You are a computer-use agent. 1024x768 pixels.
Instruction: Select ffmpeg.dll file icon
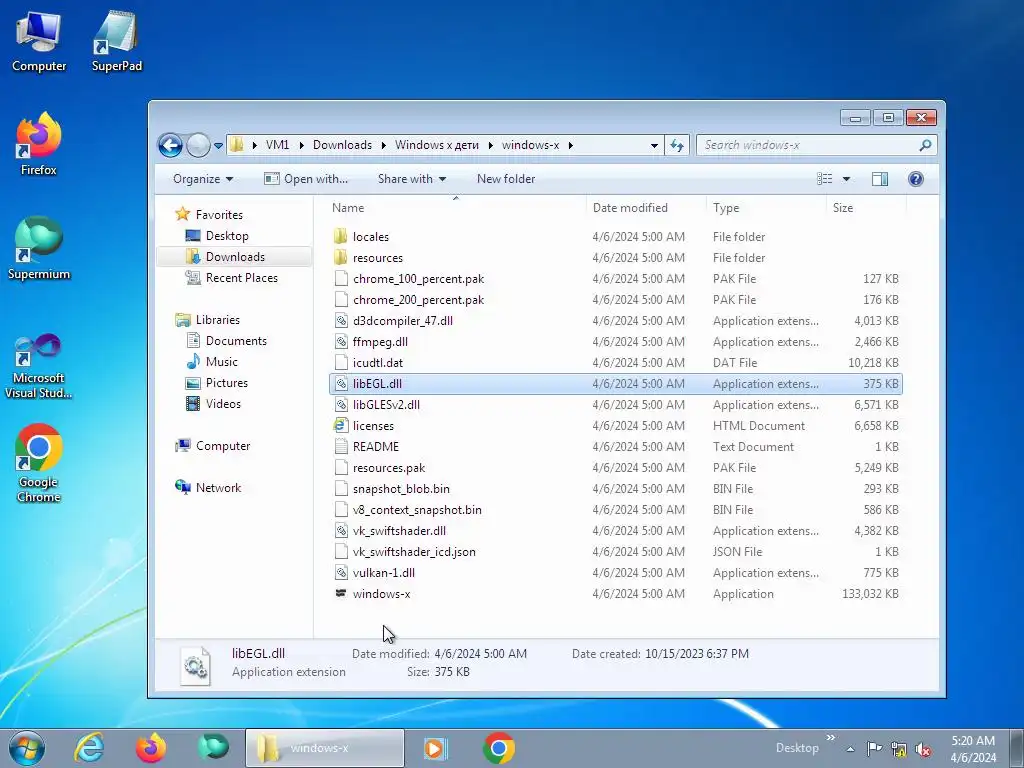coord(340,342)
